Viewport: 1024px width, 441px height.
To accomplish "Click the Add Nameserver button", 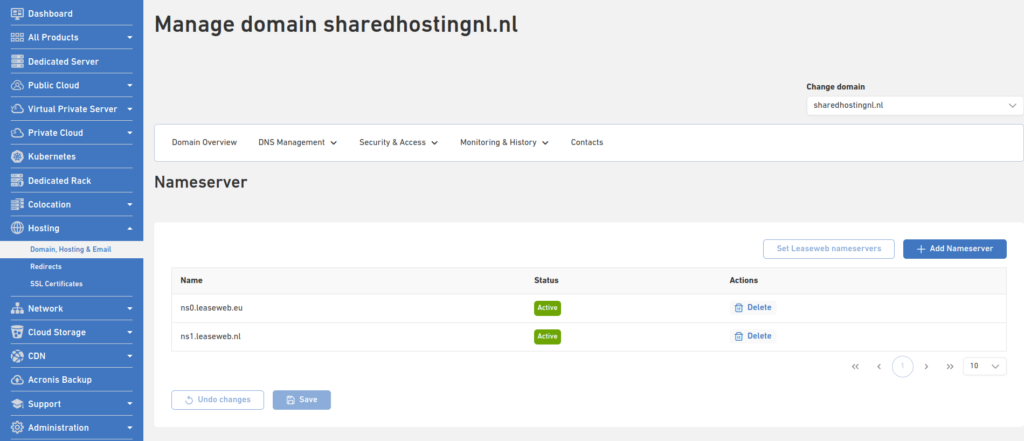I will coord(954,249).
